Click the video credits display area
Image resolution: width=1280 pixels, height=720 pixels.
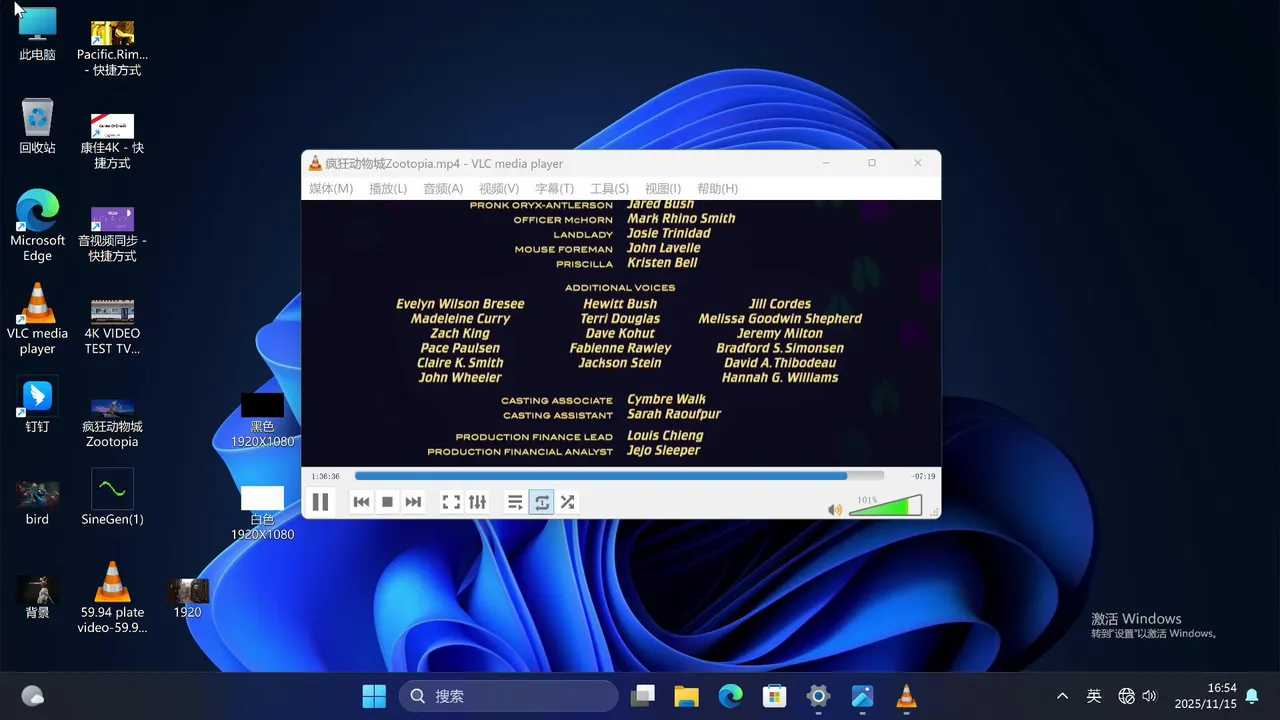[621, 332]
